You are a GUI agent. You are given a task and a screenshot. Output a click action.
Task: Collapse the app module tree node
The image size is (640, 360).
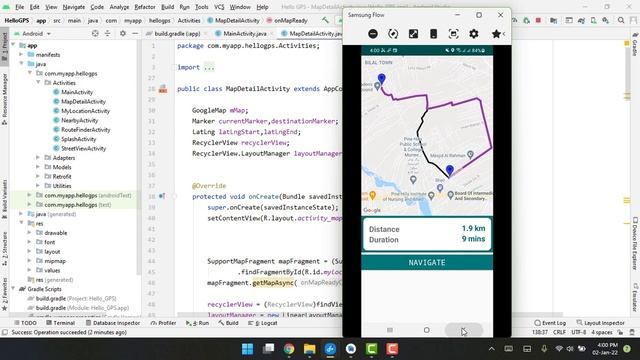[13, 45]
